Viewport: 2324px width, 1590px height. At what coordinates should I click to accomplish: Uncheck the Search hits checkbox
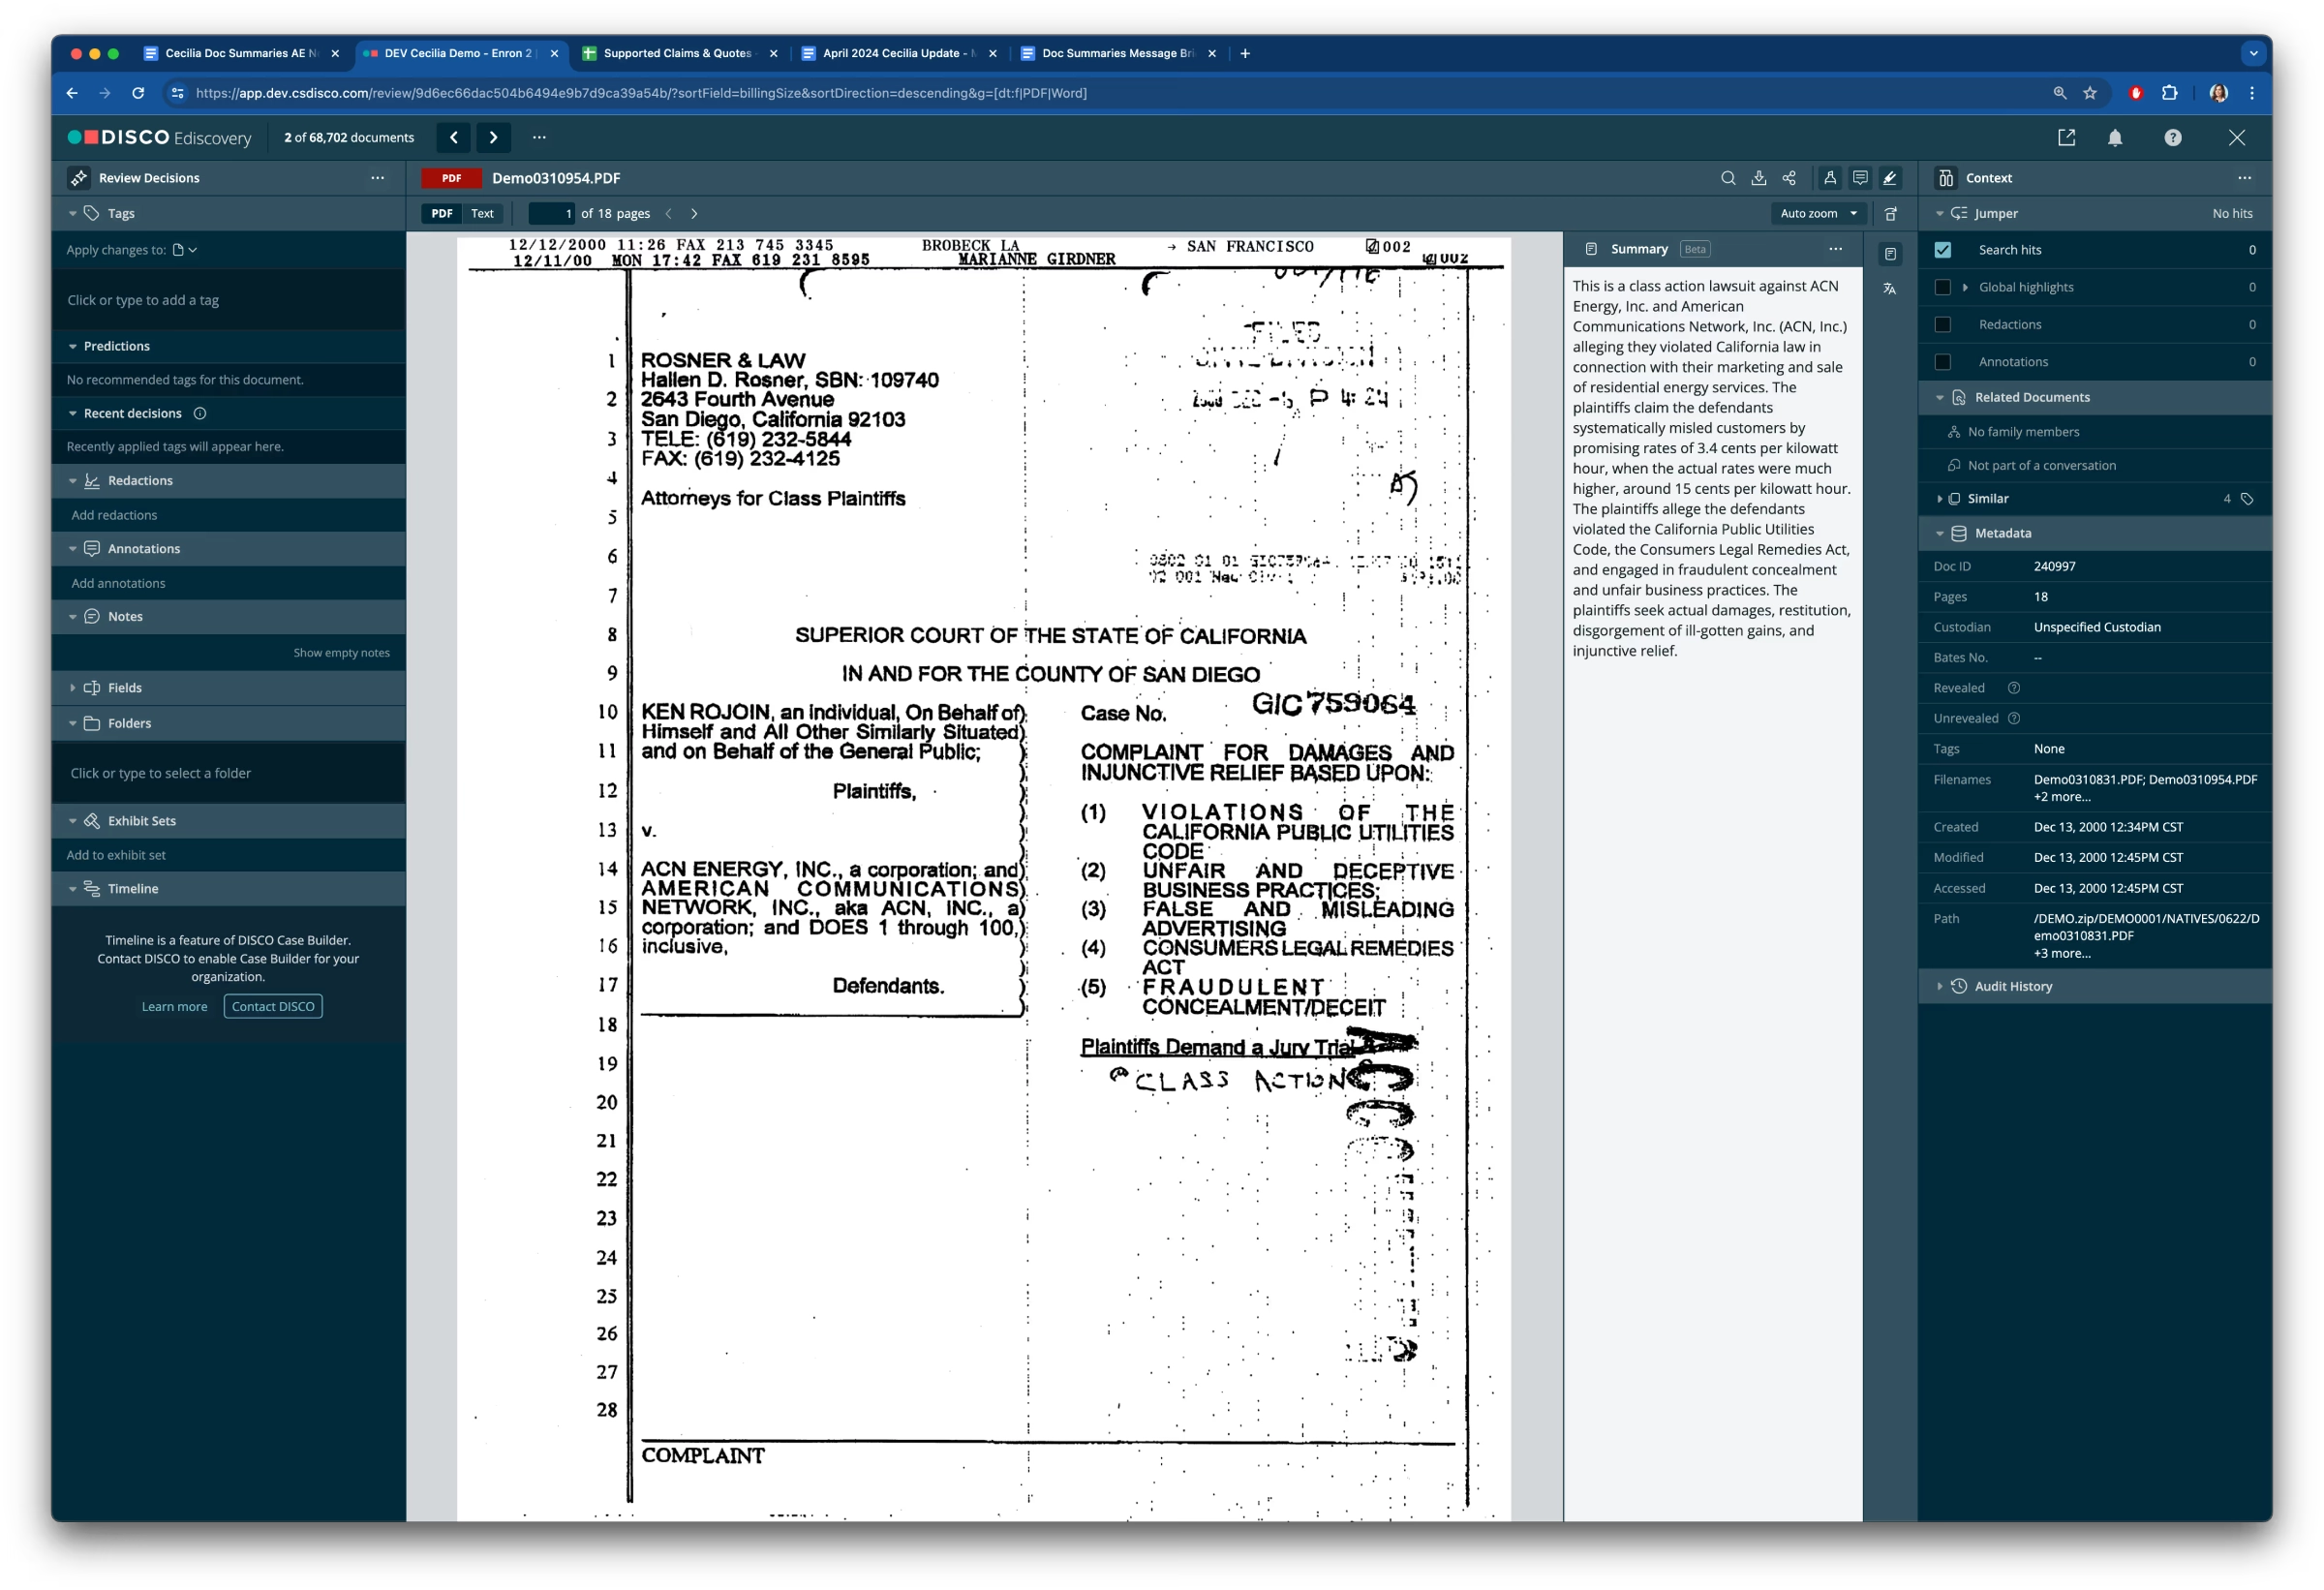pos(1942,250)
